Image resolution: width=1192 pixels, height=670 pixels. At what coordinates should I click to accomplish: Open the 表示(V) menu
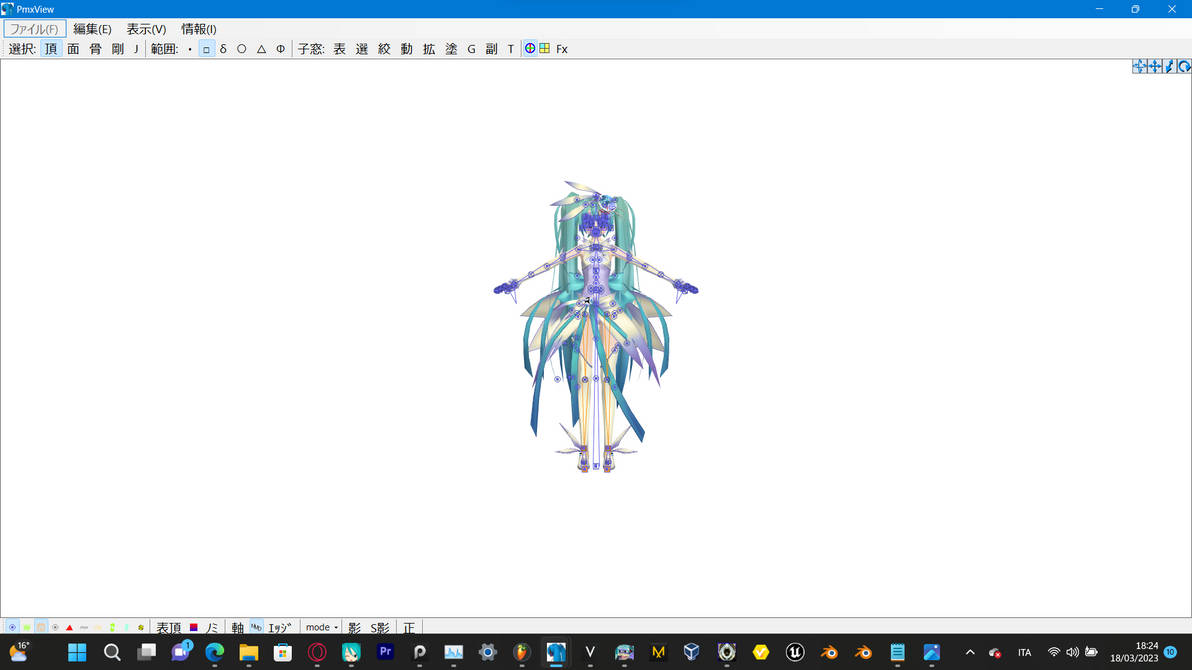[x=146, y=29]
